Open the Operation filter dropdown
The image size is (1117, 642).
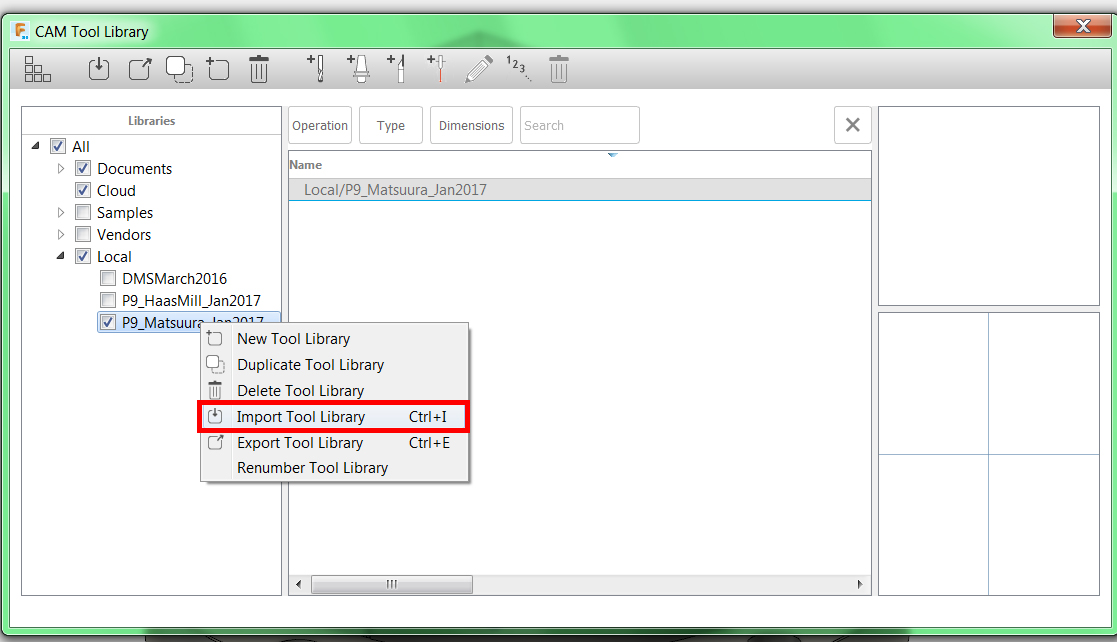coord(320,125)
